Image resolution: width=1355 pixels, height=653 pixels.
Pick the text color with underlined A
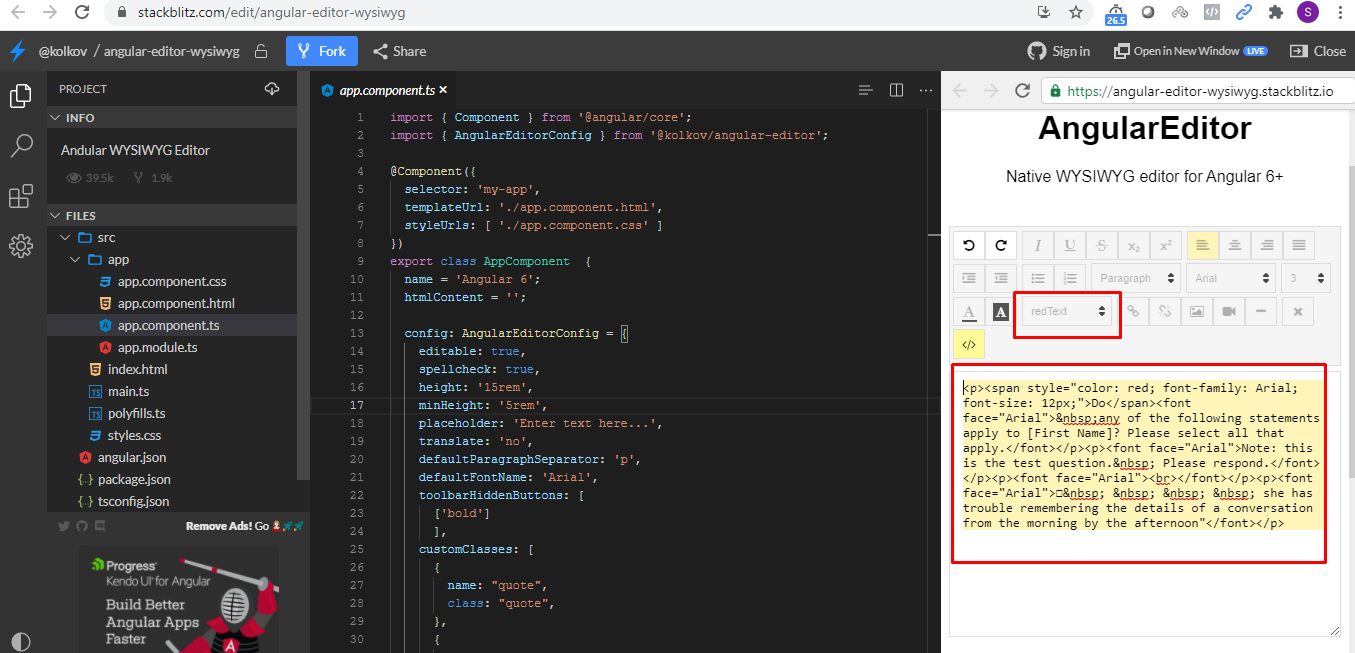968,311
